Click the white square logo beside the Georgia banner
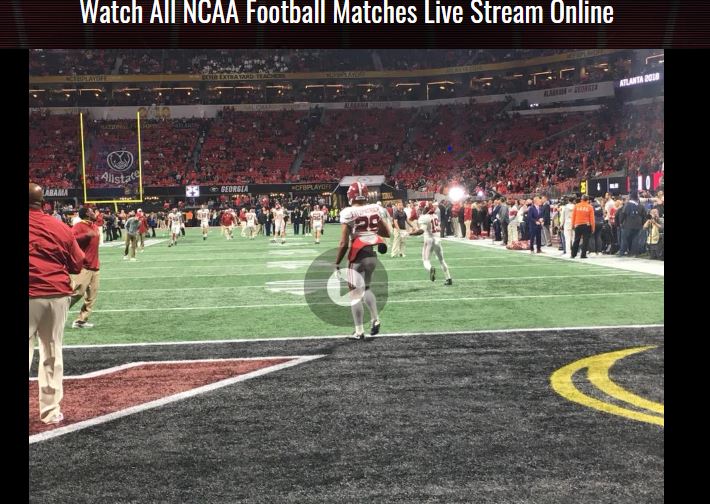 coord(192,191)
